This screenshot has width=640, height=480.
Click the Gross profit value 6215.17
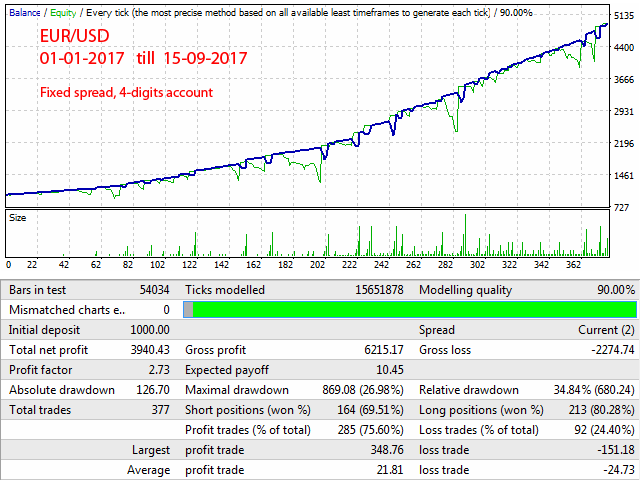pyautogui.click(x=384, y=350)
